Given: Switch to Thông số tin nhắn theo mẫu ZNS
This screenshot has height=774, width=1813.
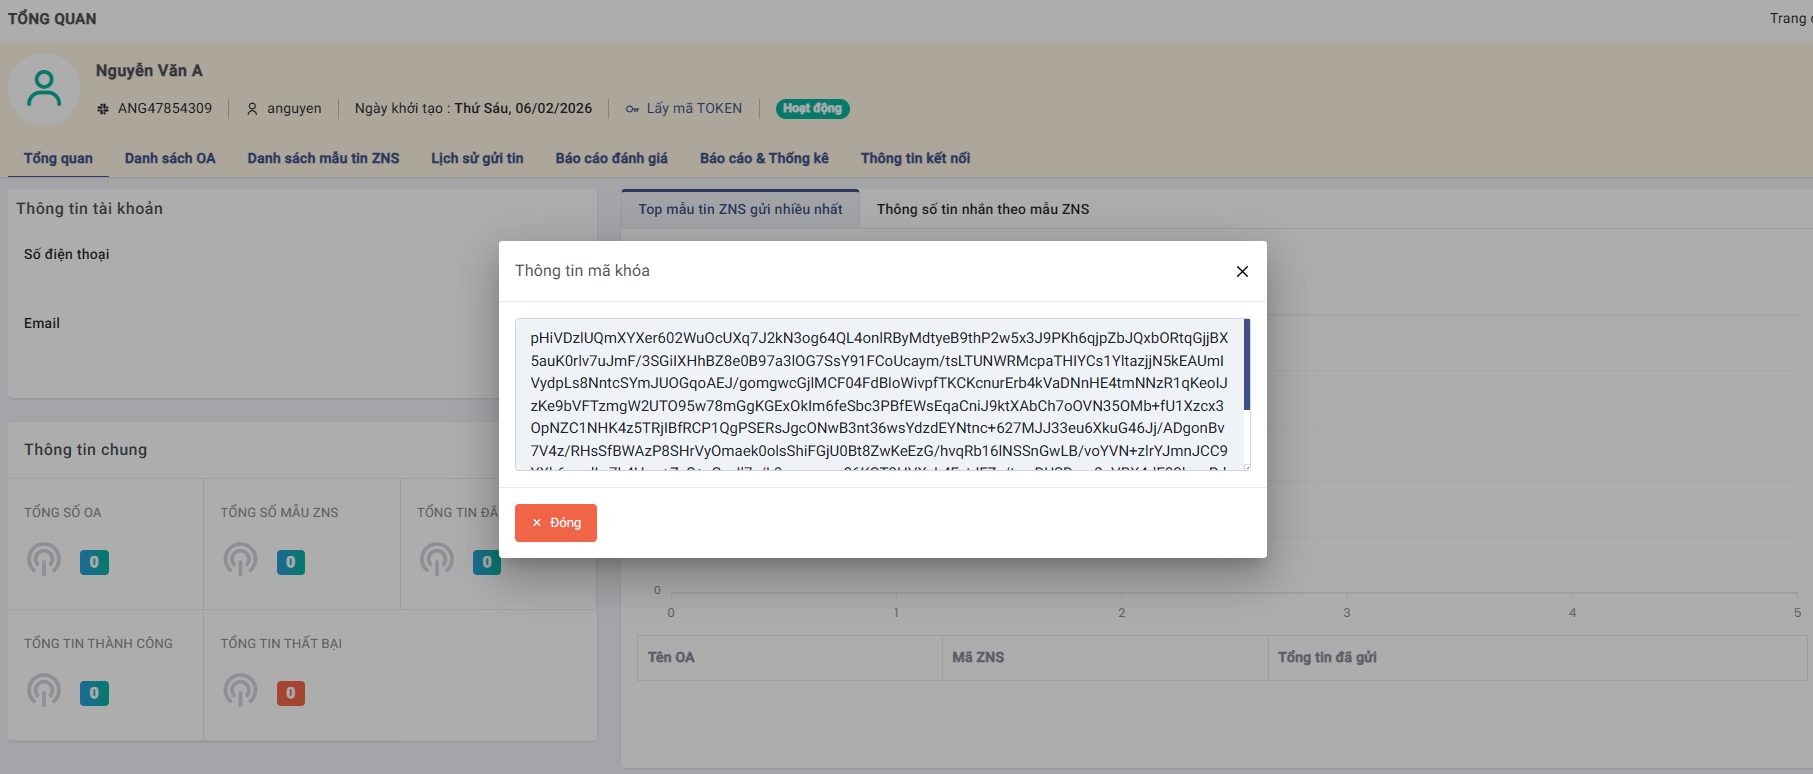Looking at the screenshot, I should pos(982,209).
